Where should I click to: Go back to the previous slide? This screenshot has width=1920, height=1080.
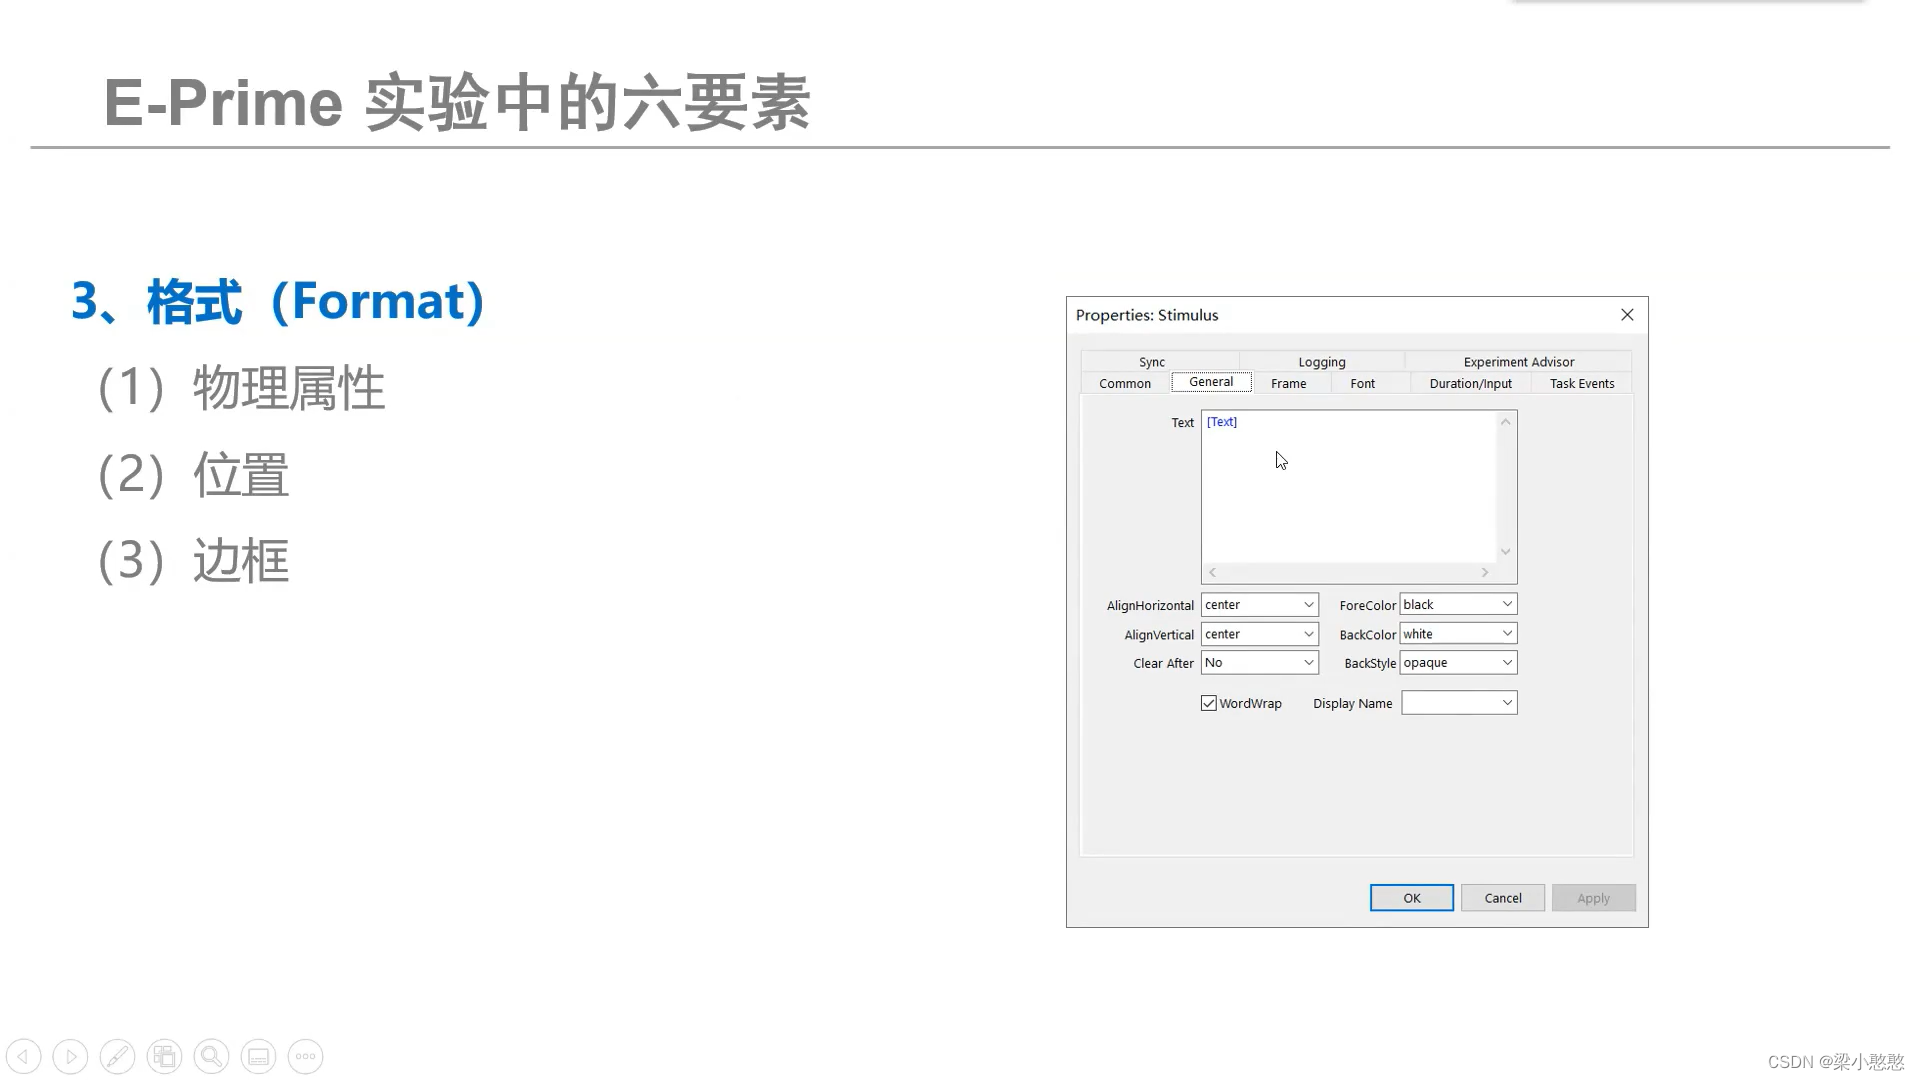(x=23, y=1055)
